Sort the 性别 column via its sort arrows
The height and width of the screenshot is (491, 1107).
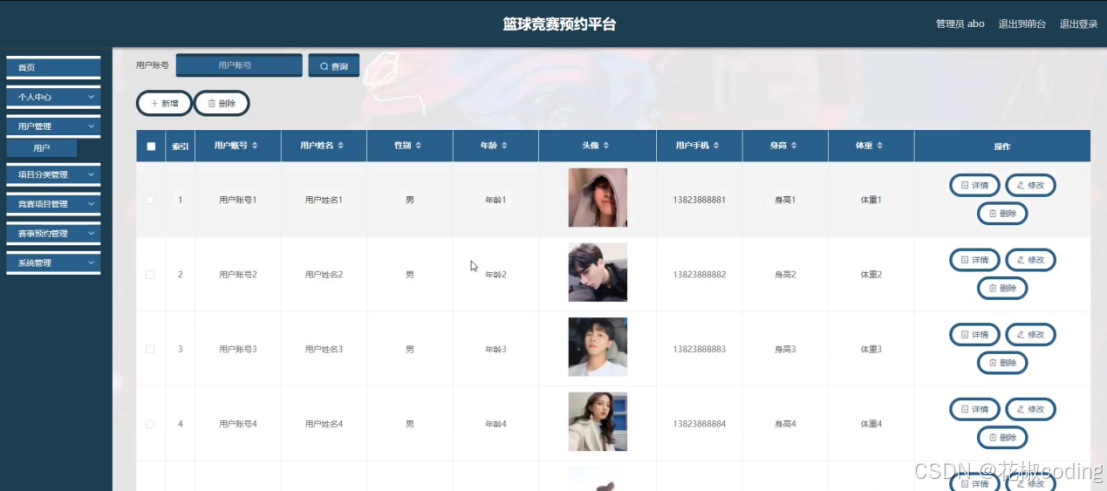pos(418,146)
